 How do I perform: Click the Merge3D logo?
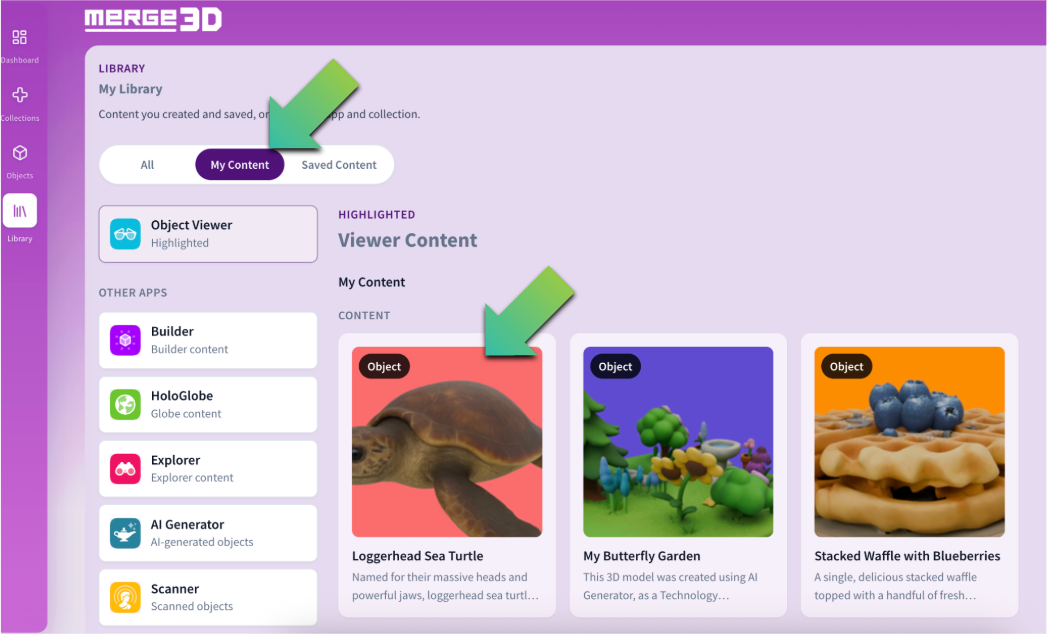click(153, 19)
